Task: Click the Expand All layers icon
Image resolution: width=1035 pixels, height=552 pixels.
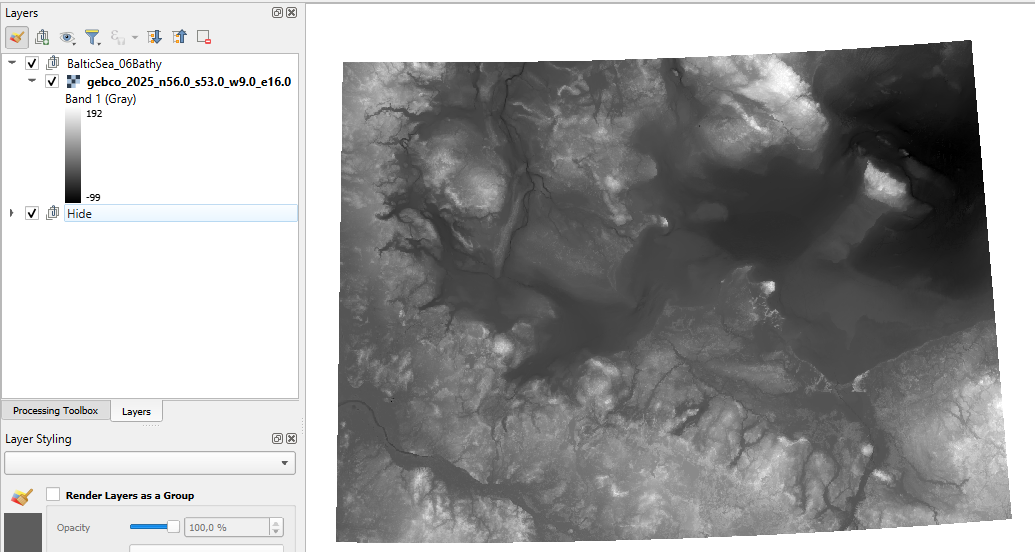Action: (x=154, y=37)
